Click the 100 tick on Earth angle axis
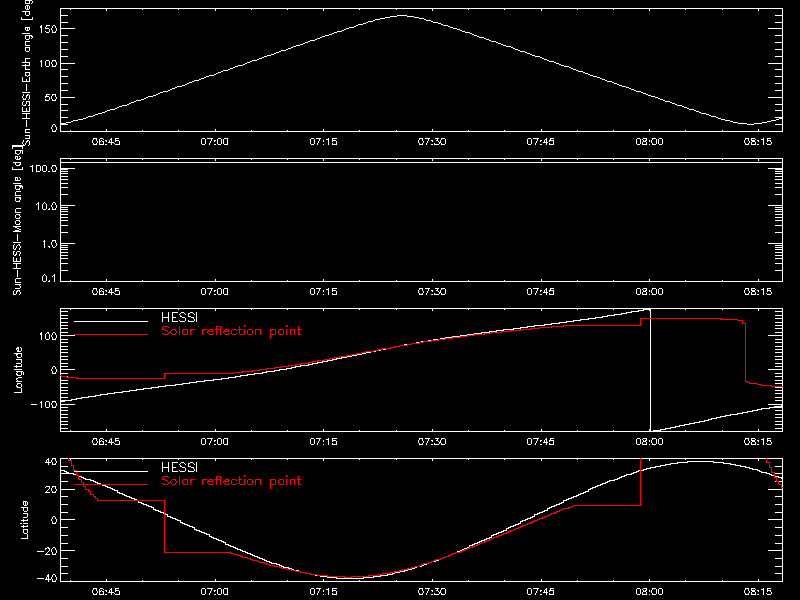The height and width of the screenshot is (600, 800). click(x=48, y=63)
